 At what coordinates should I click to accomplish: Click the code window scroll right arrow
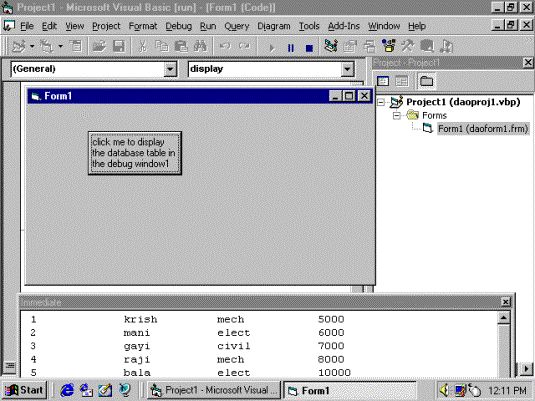tap(526, 369)
